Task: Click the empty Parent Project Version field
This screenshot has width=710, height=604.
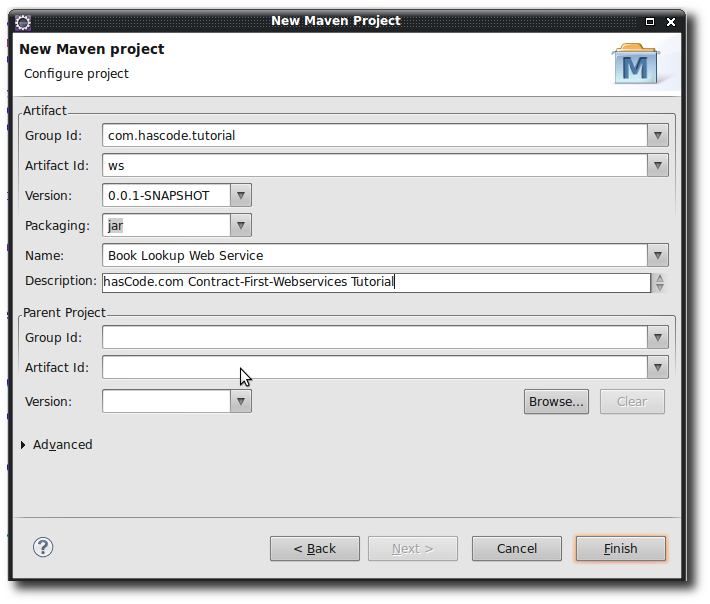Action: point(167,401)
